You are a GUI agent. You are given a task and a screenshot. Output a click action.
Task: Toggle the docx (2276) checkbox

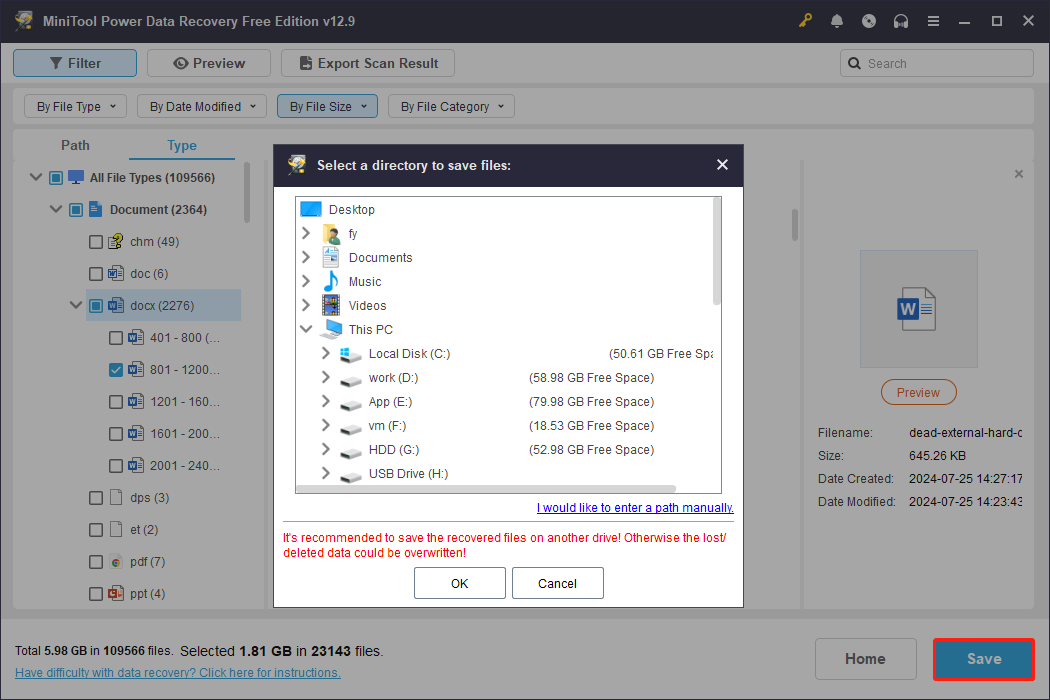tap(96, 305)
